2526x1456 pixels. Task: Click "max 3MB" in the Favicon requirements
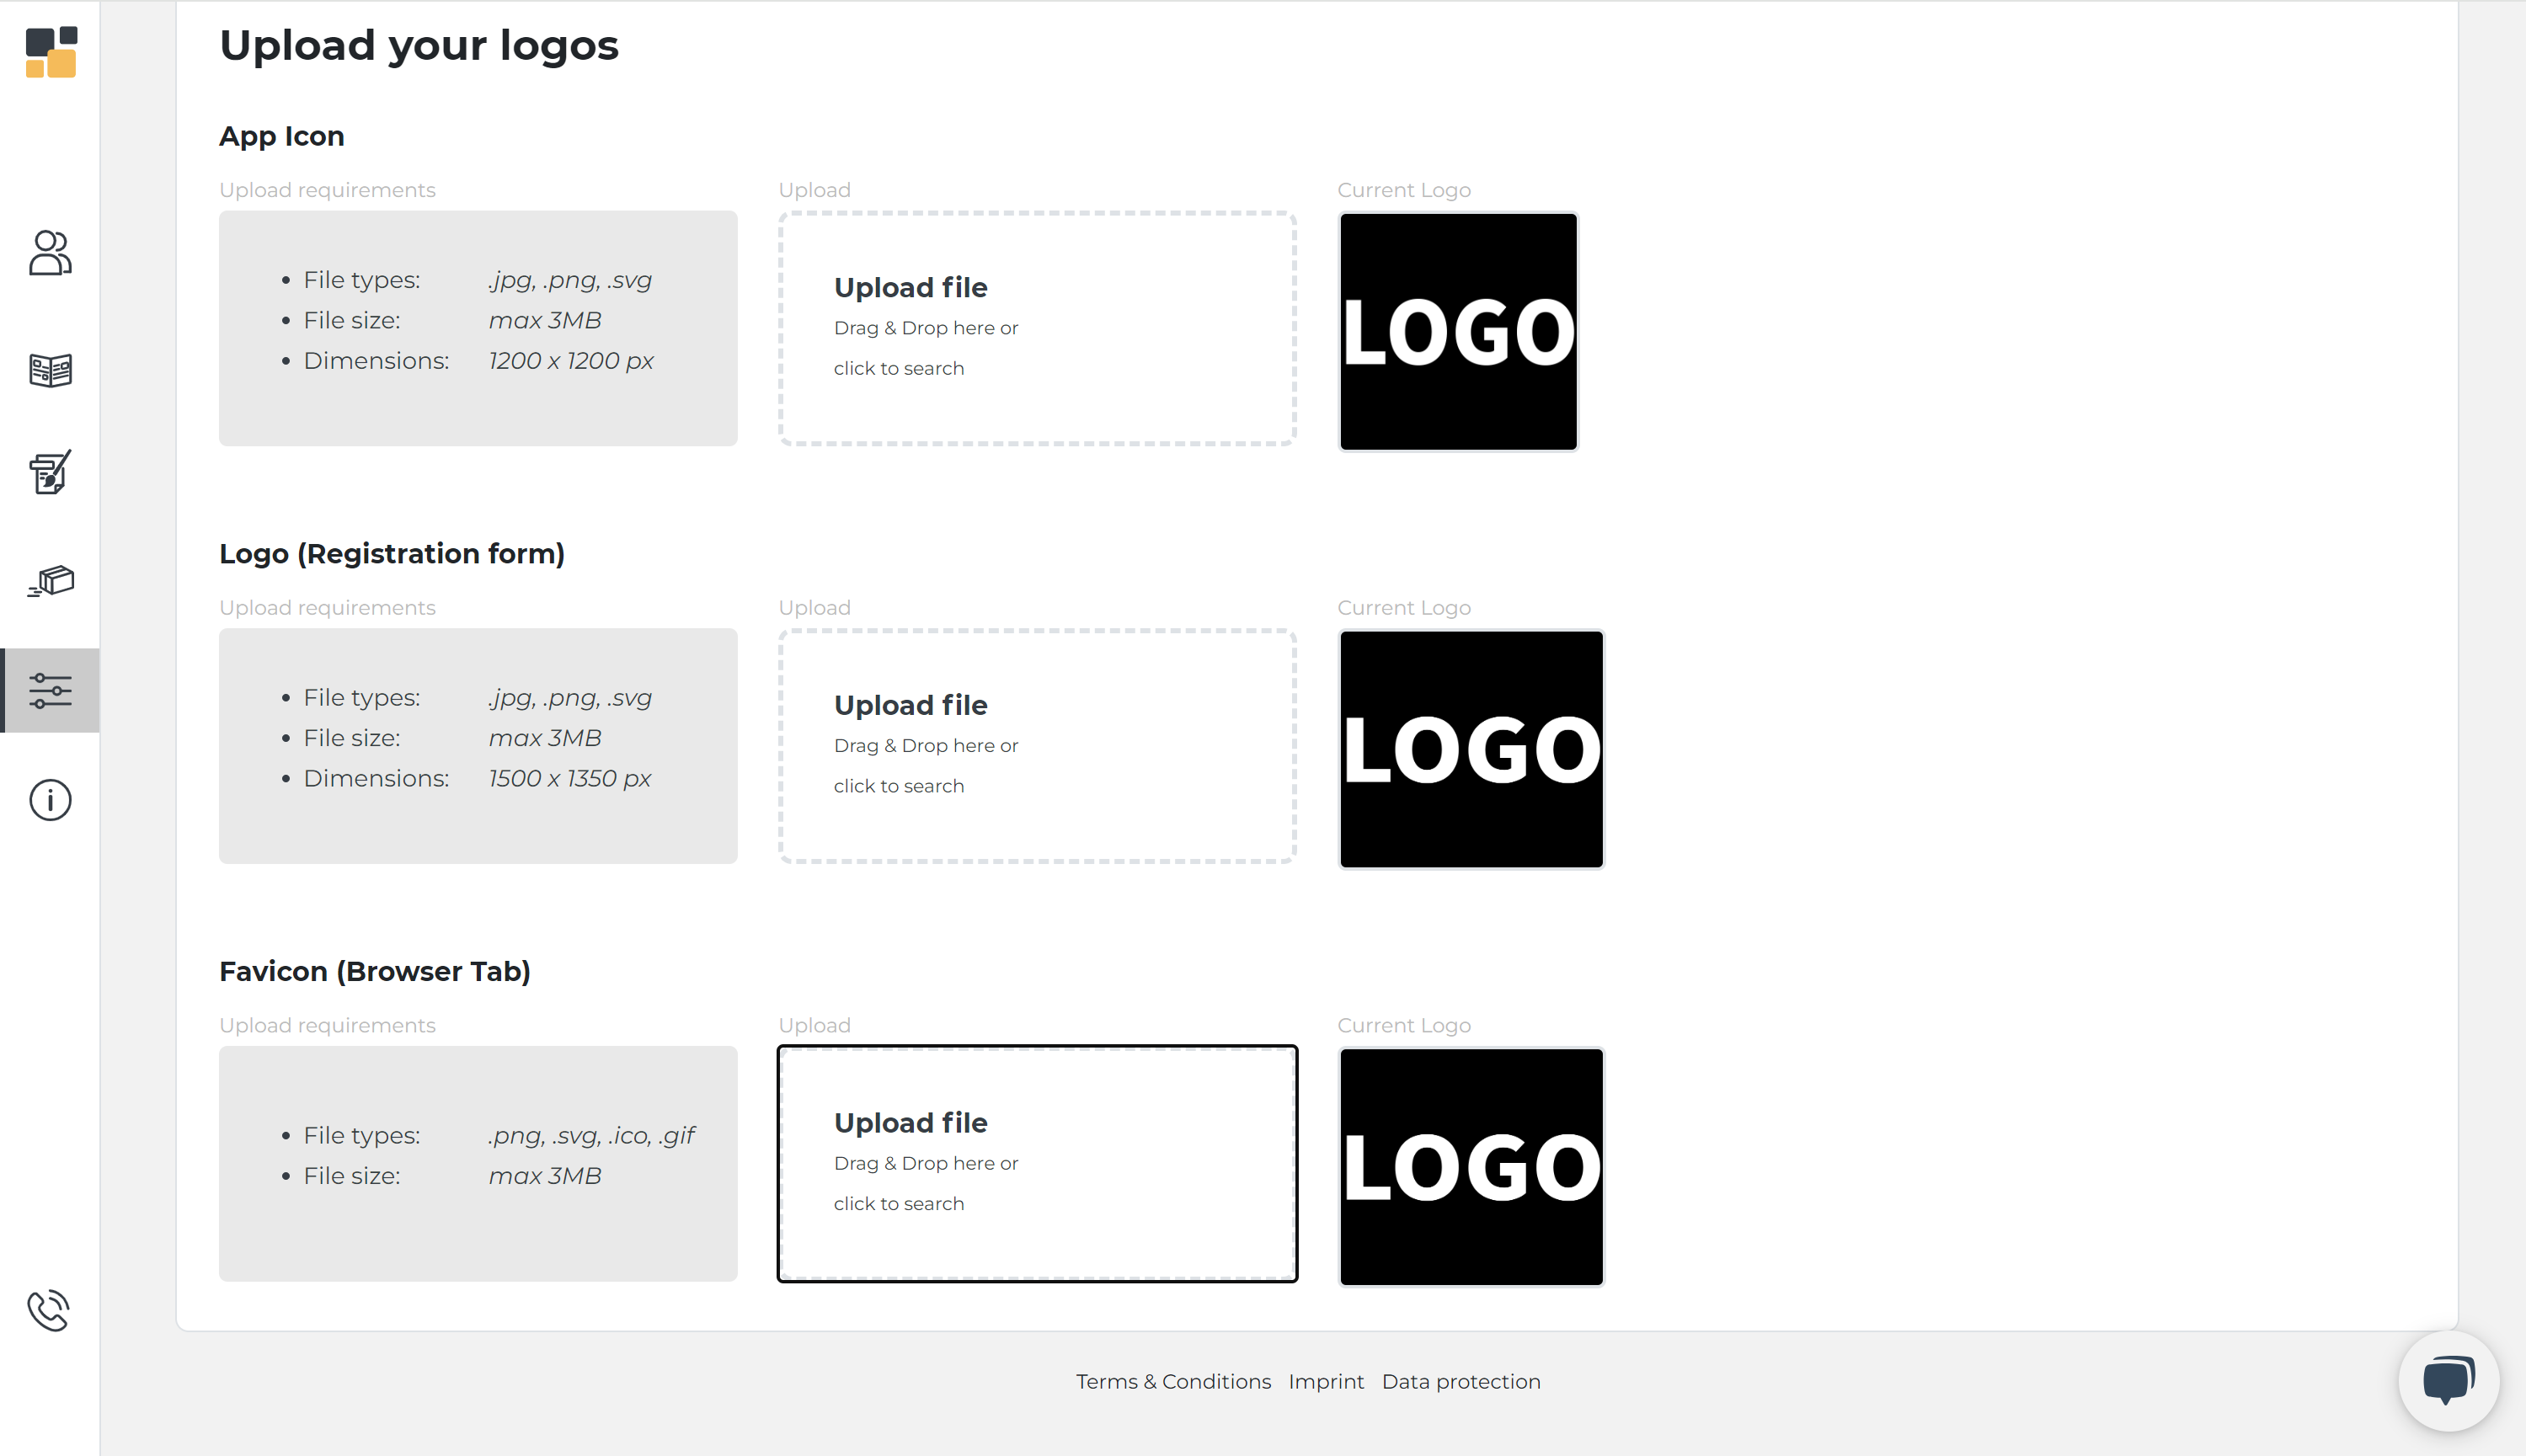coord(545,1176)
